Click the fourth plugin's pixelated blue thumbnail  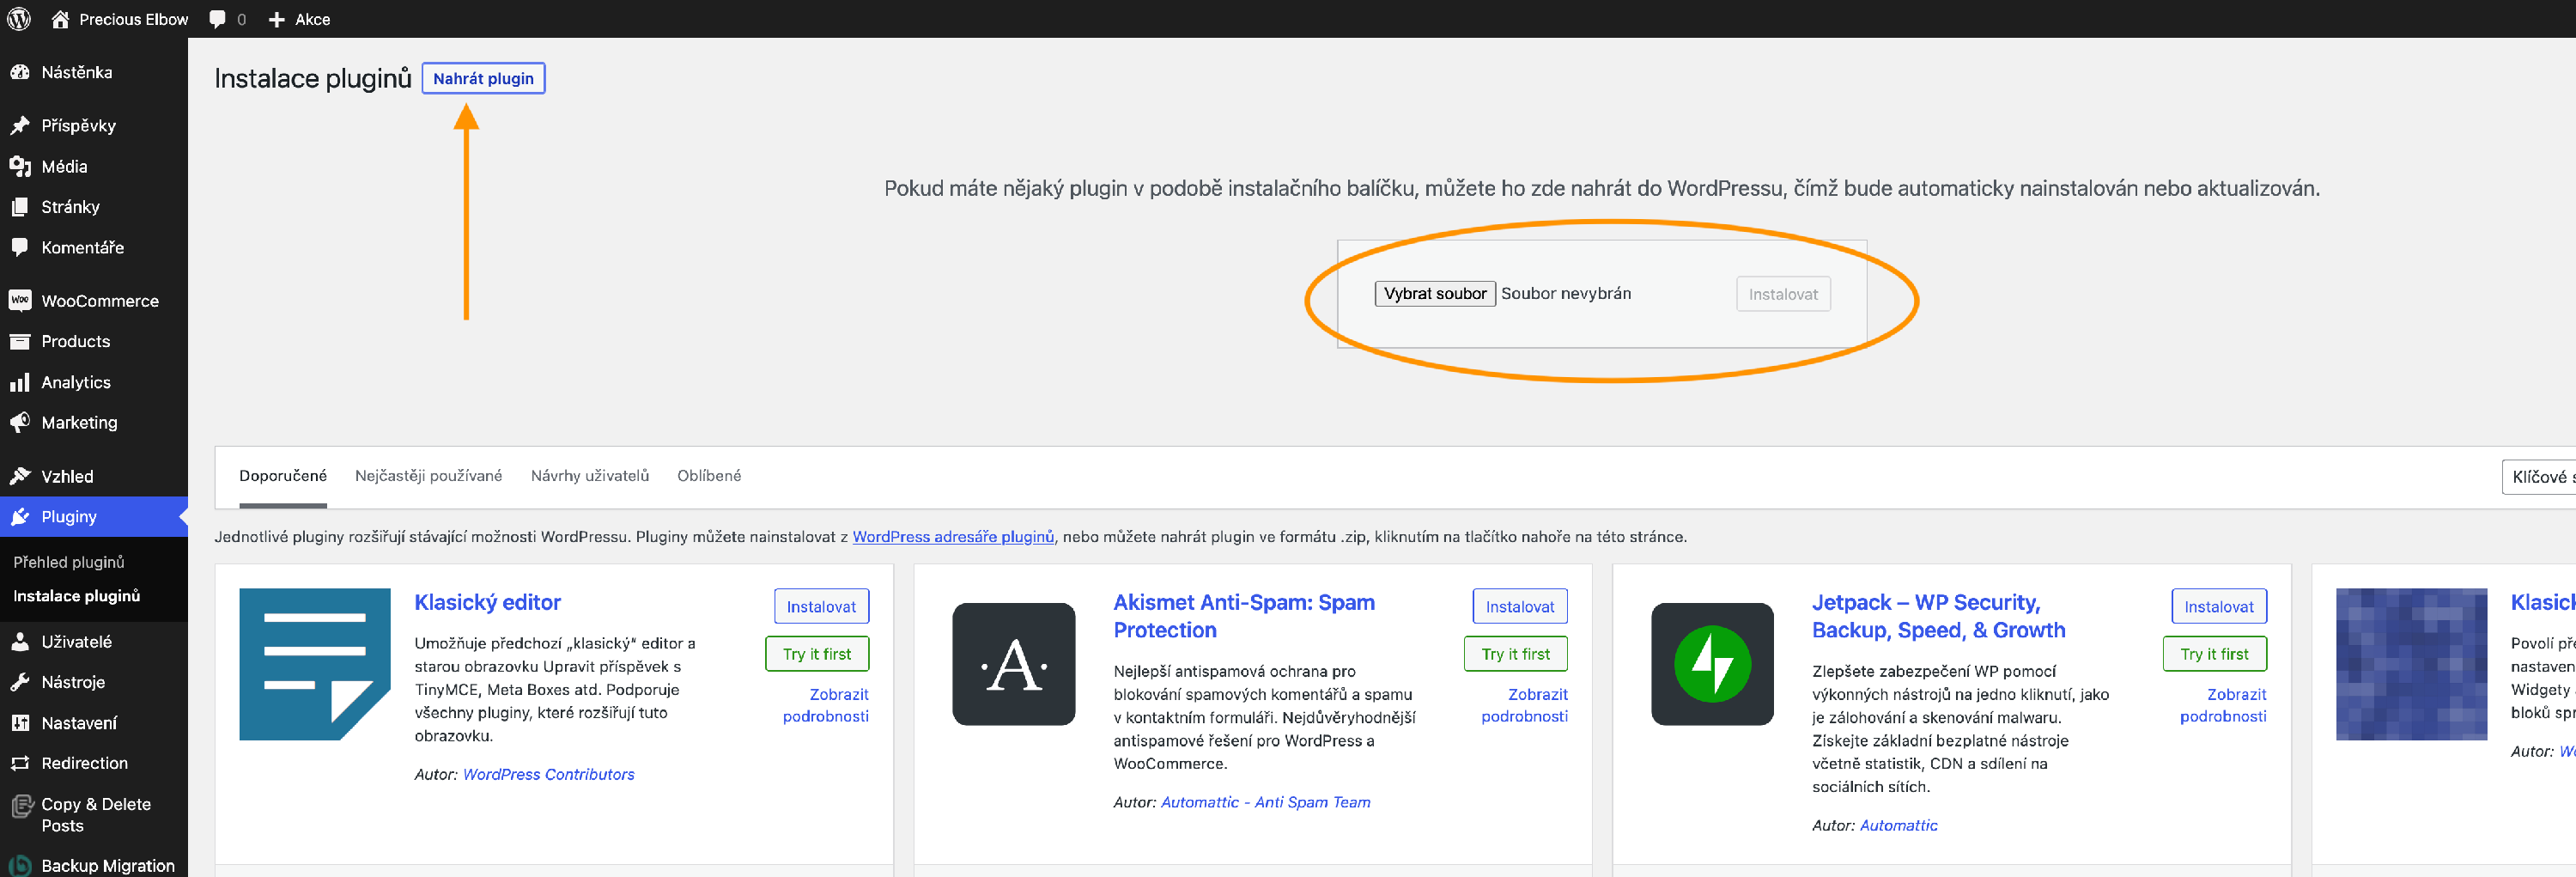(x=2411, y=664)
